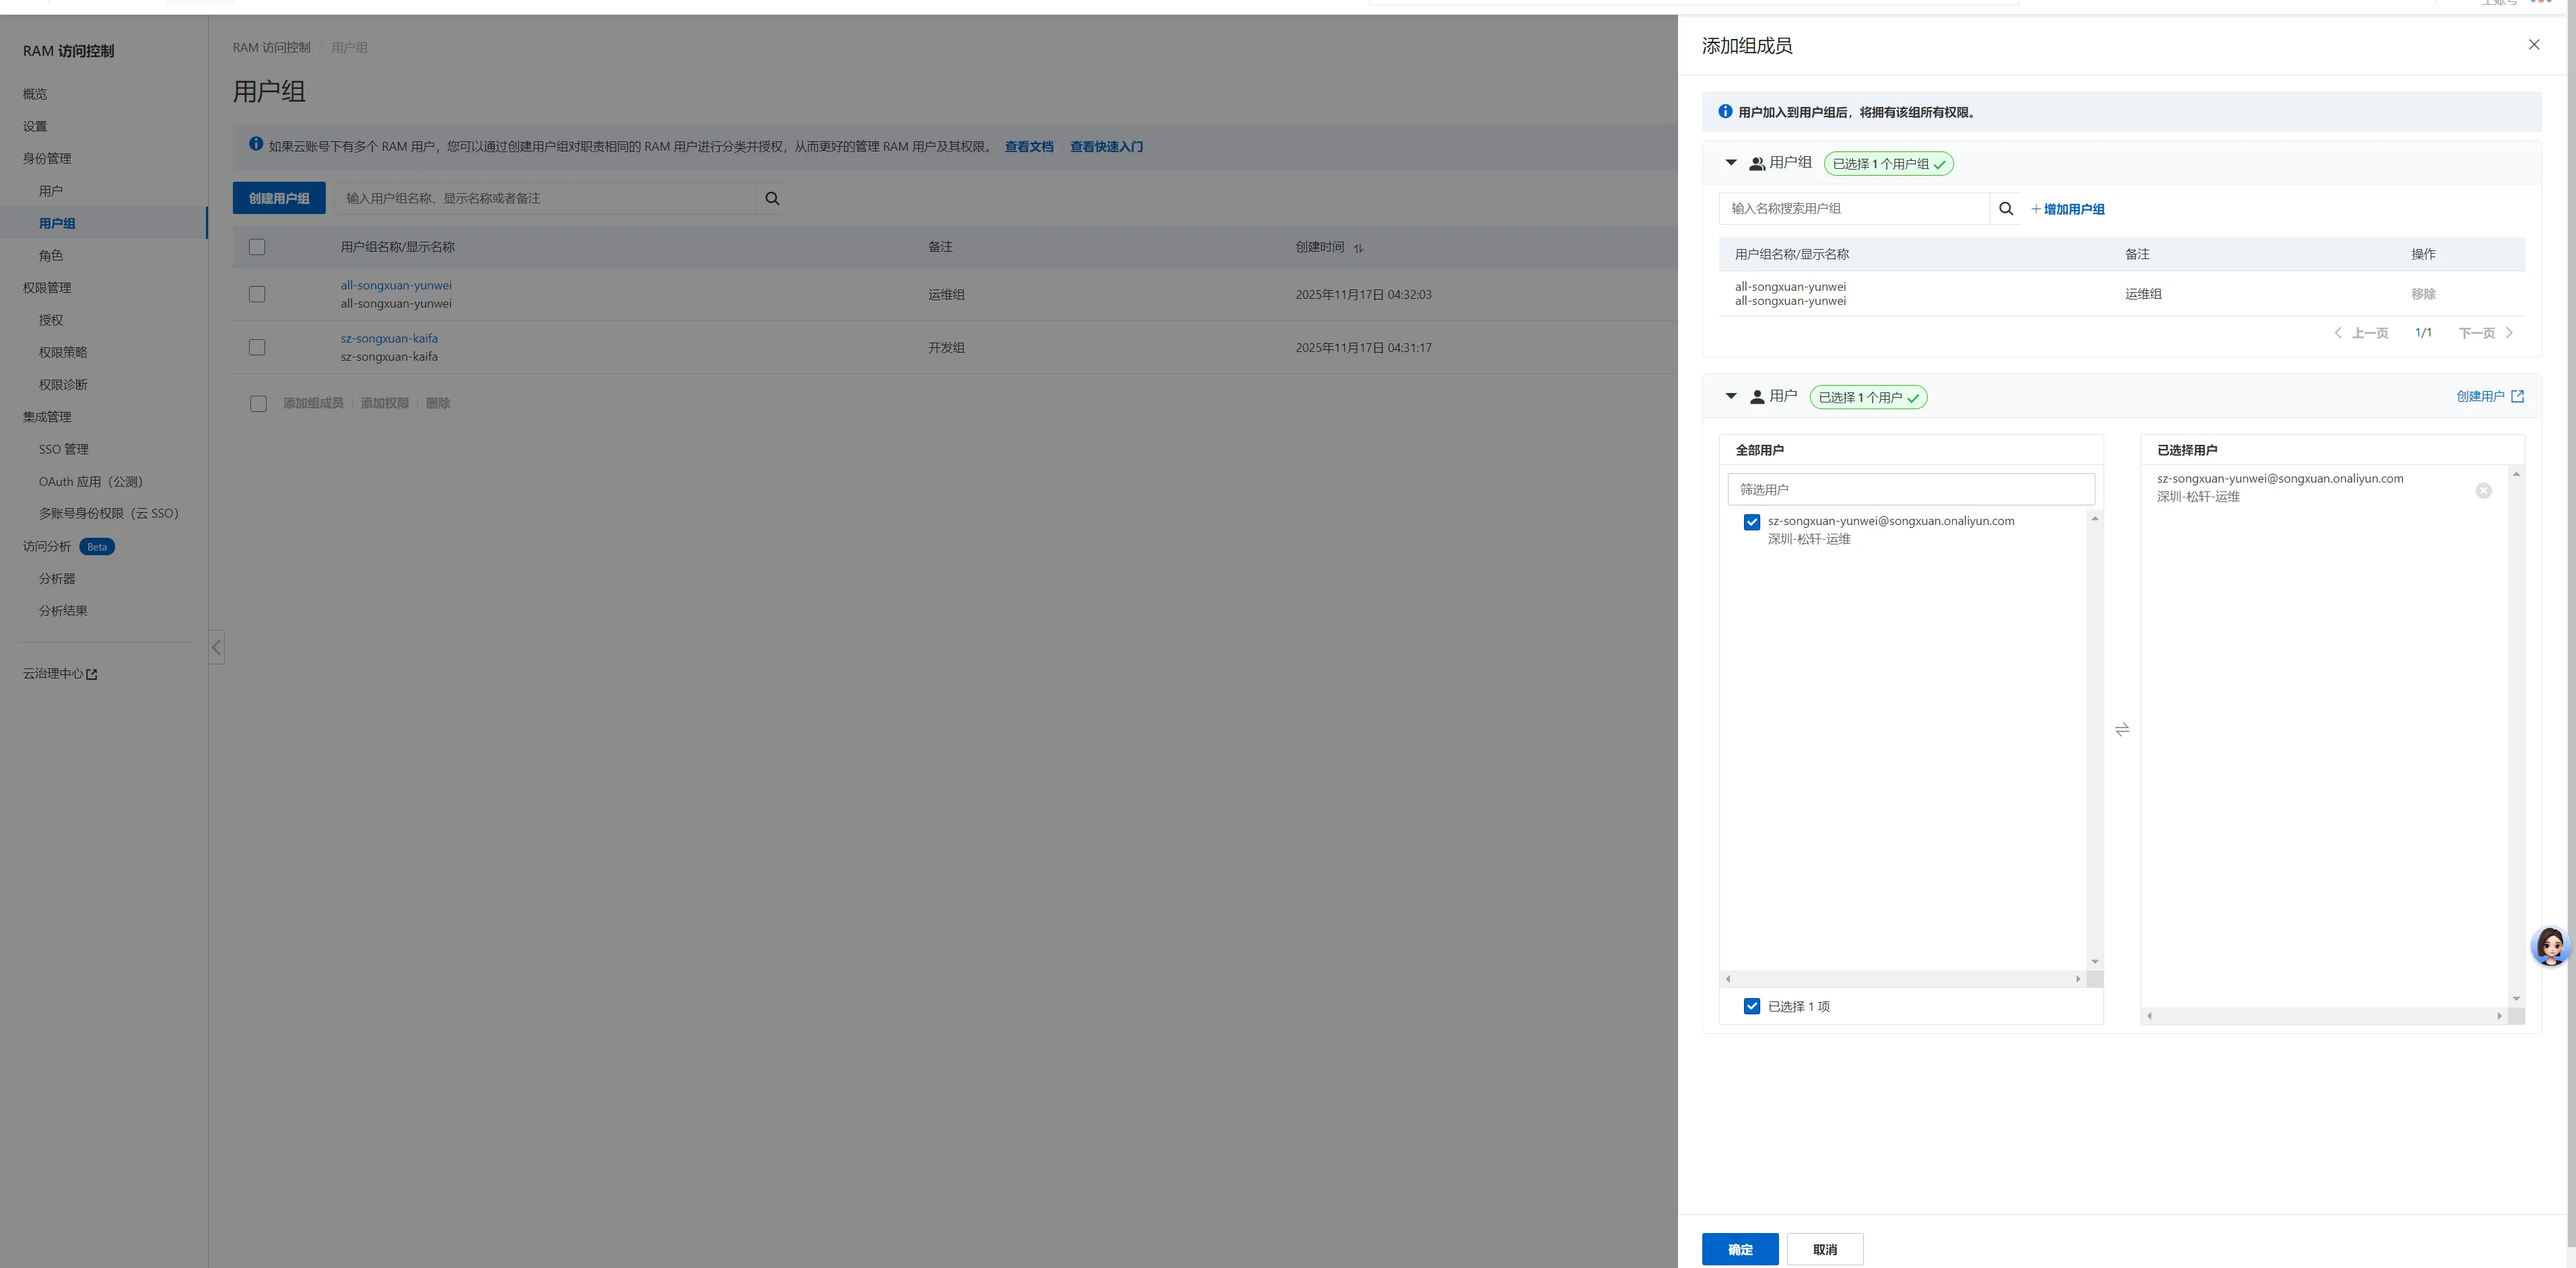Click the transfer arrows icon between user lists

(2122, 730)
